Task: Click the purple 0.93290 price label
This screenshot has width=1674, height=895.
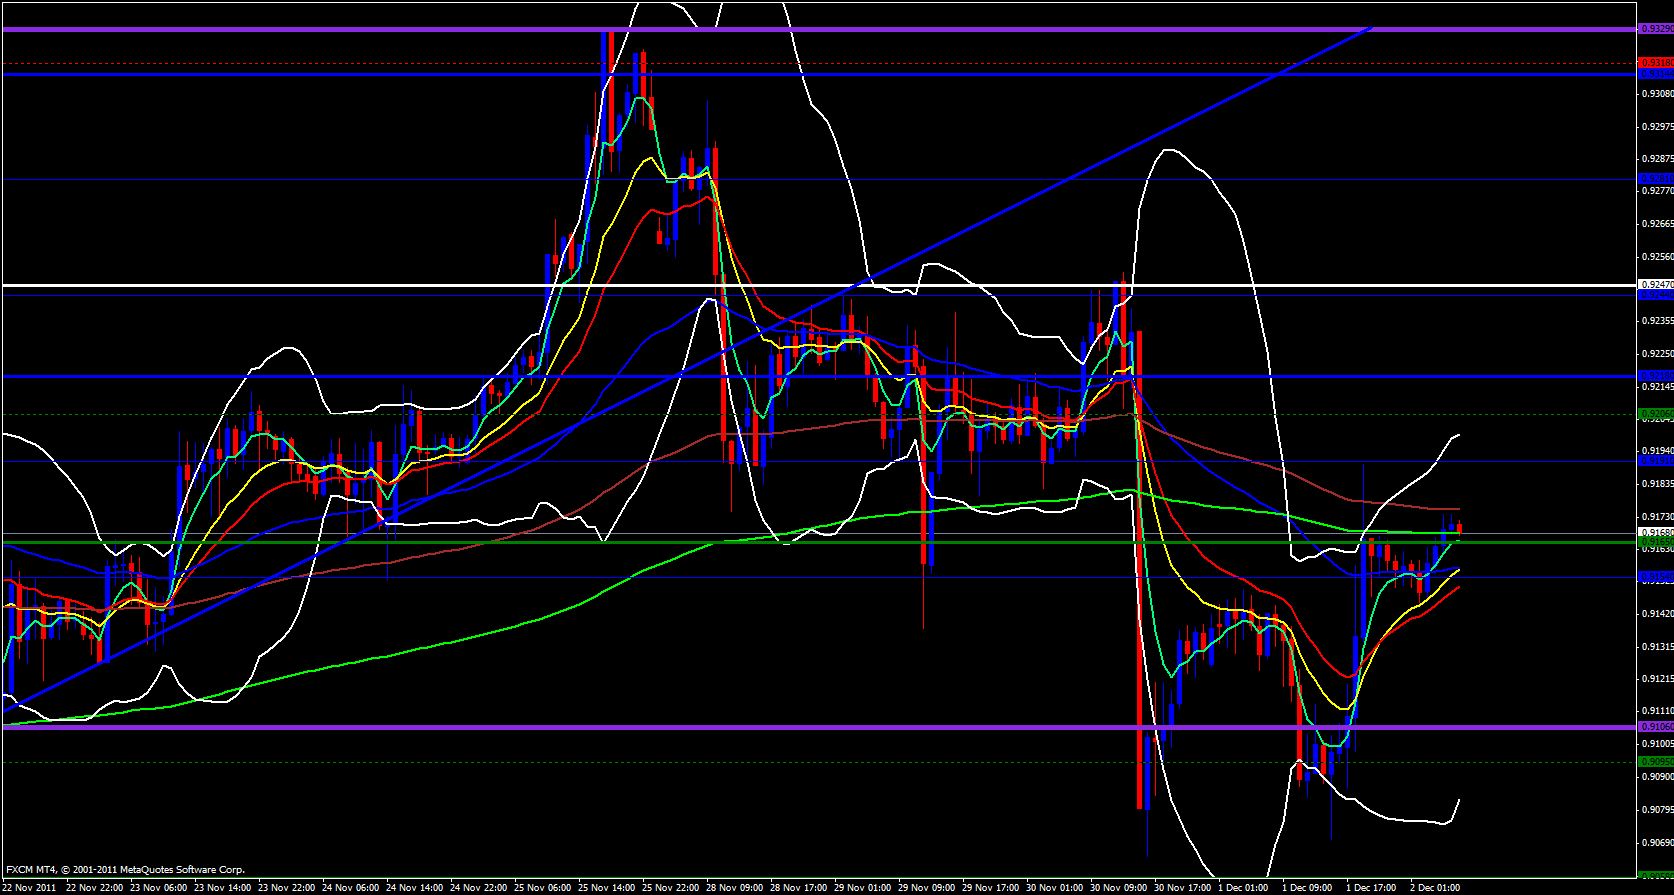Action: pyautogui.click(x=1655, y=29)
